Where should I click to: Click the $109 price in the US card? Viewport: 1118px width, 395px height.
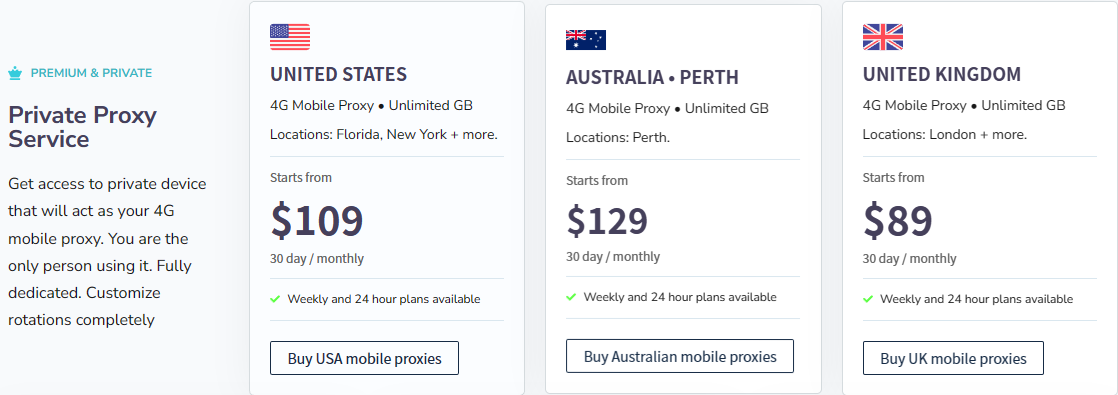(x=317, y=220)
